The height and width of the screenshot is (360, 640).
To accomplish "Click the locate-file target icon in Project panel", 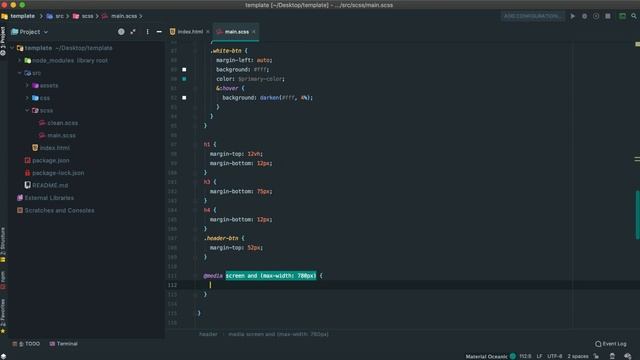I will pyautogui.click(x=121, y=31).
